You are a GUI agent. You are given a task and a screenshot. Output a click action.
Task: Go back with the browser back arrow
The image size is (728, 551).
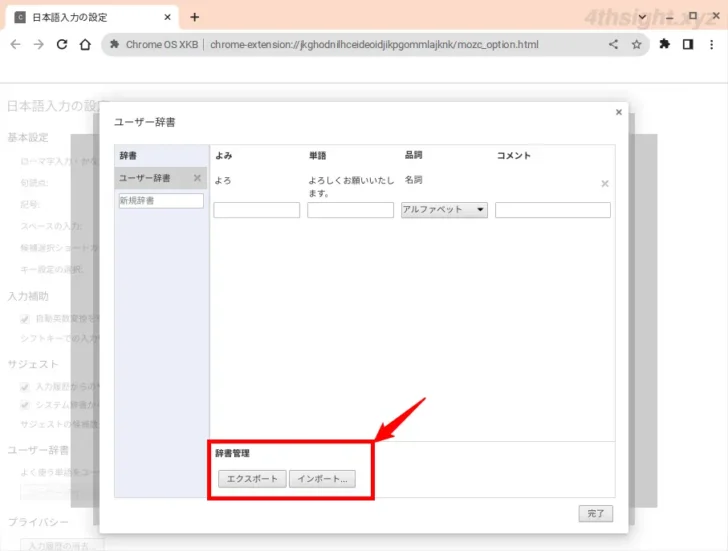coord(15,44)
